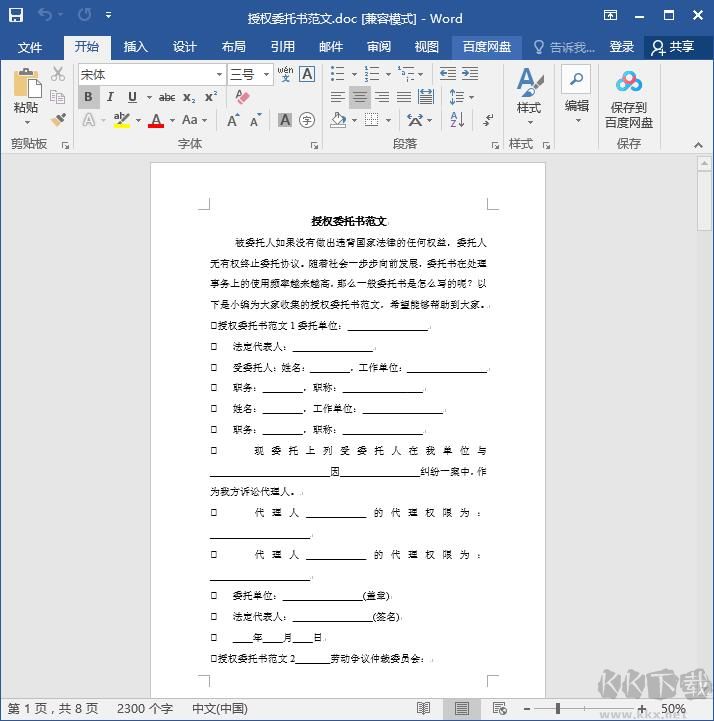Click the 共享 share button
This screenshot has height=721, width=714.
tap(673, 47)
